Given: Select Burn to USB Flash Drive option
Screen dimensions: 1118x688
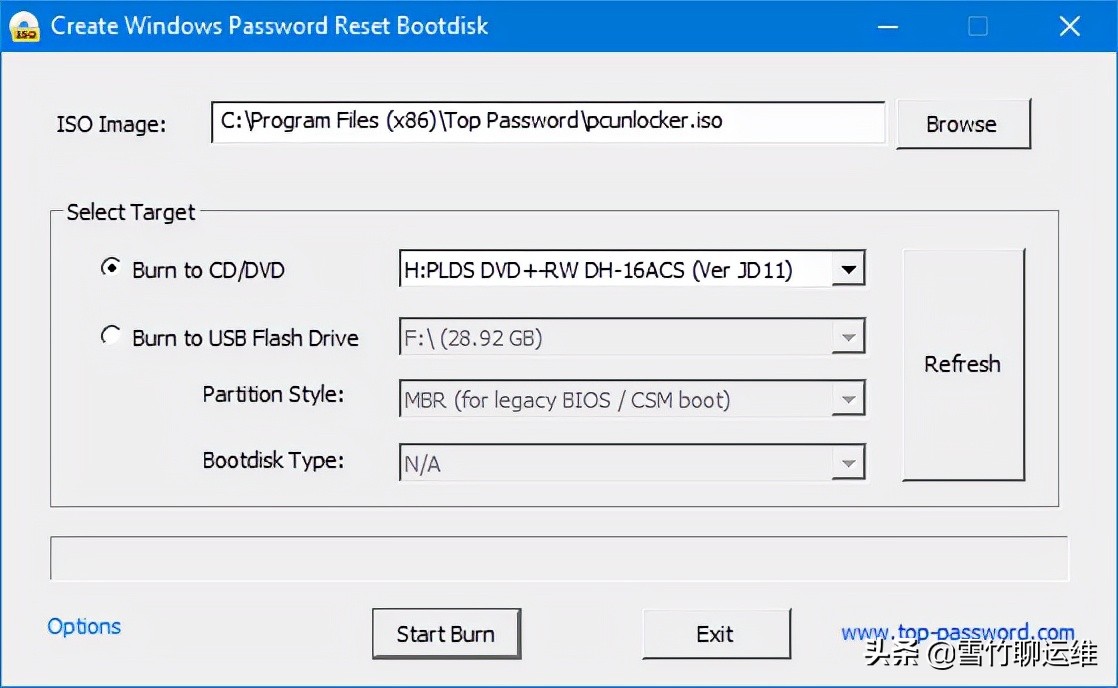Looking at the screenshot, I should [x=111, y=337].
